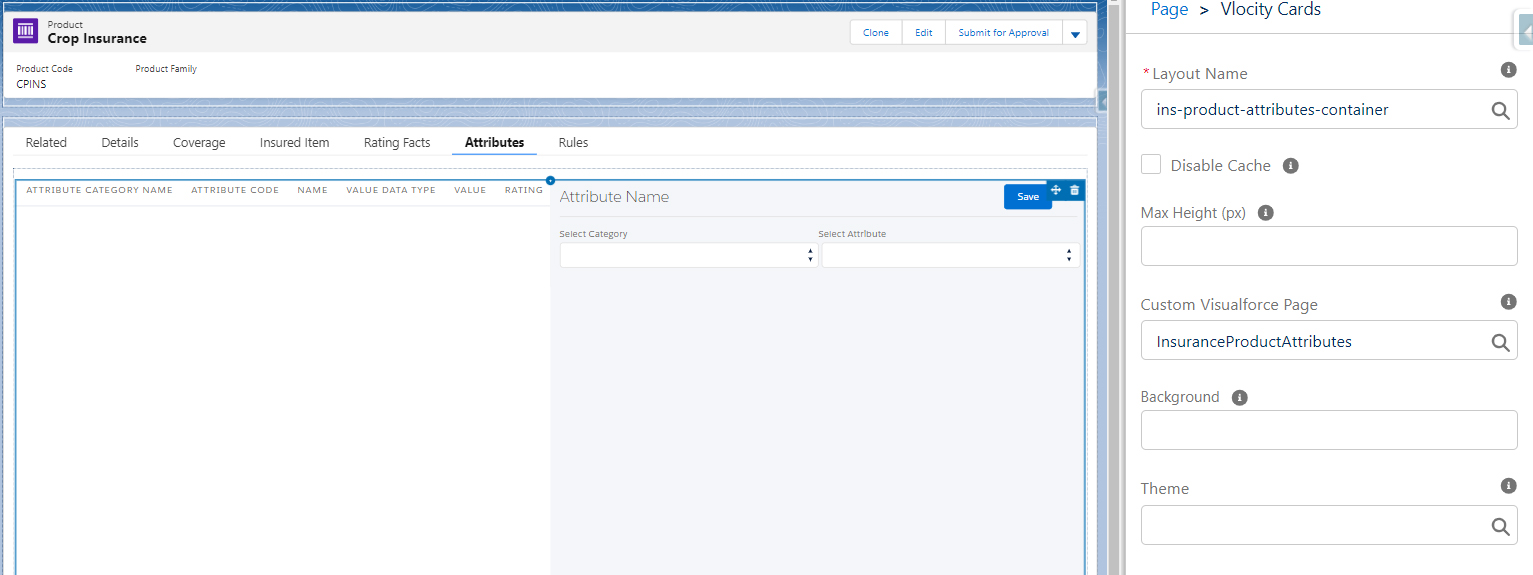Click the blue Save button
The width and height of the screenshot is (1533, 575).
point(1028,197)
